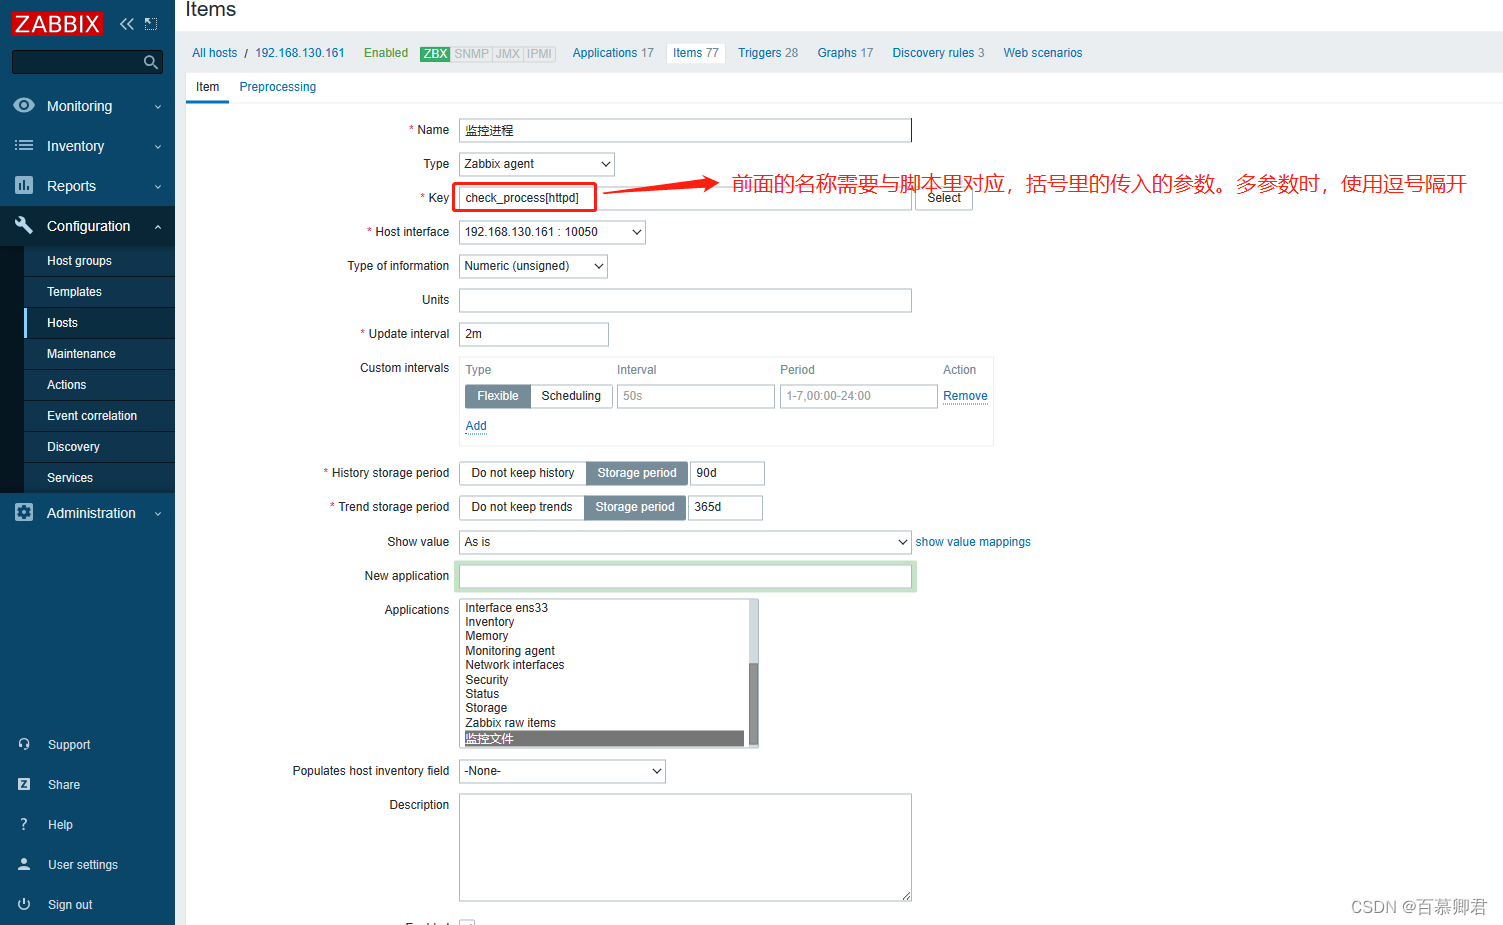Image resolution: width=1503 pixels, height=925 pixels.
Task: Open the Type dropdown Zabbix agent
Action: [x=537, y=164]
